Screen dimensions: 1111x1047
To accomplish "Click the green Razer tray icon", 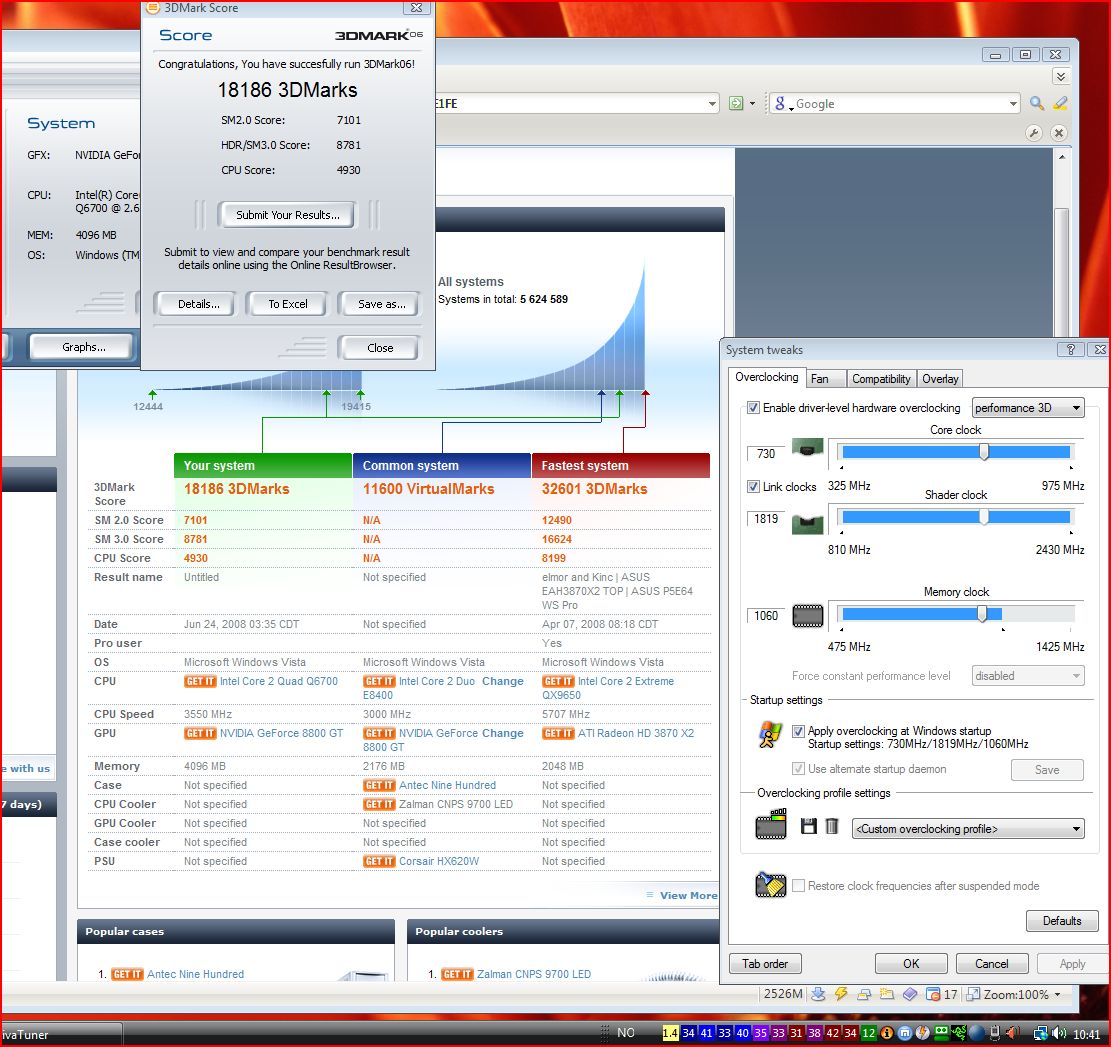I will pyautogui.click(x=959, y=1033).
